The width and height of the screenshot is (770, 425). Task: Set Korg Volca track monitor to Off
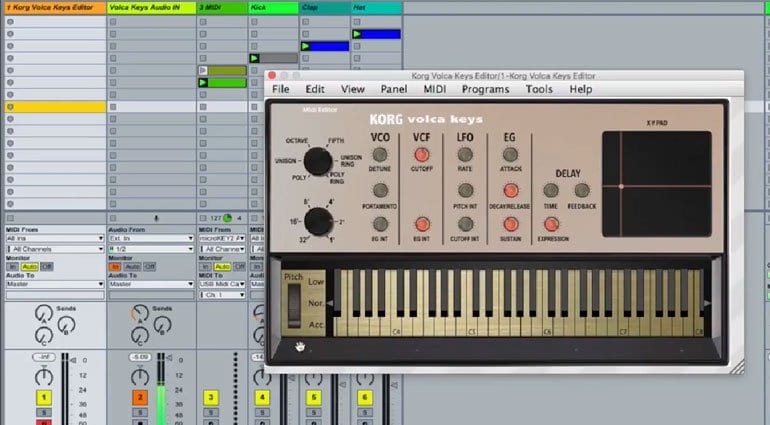[x=47, y=266]
